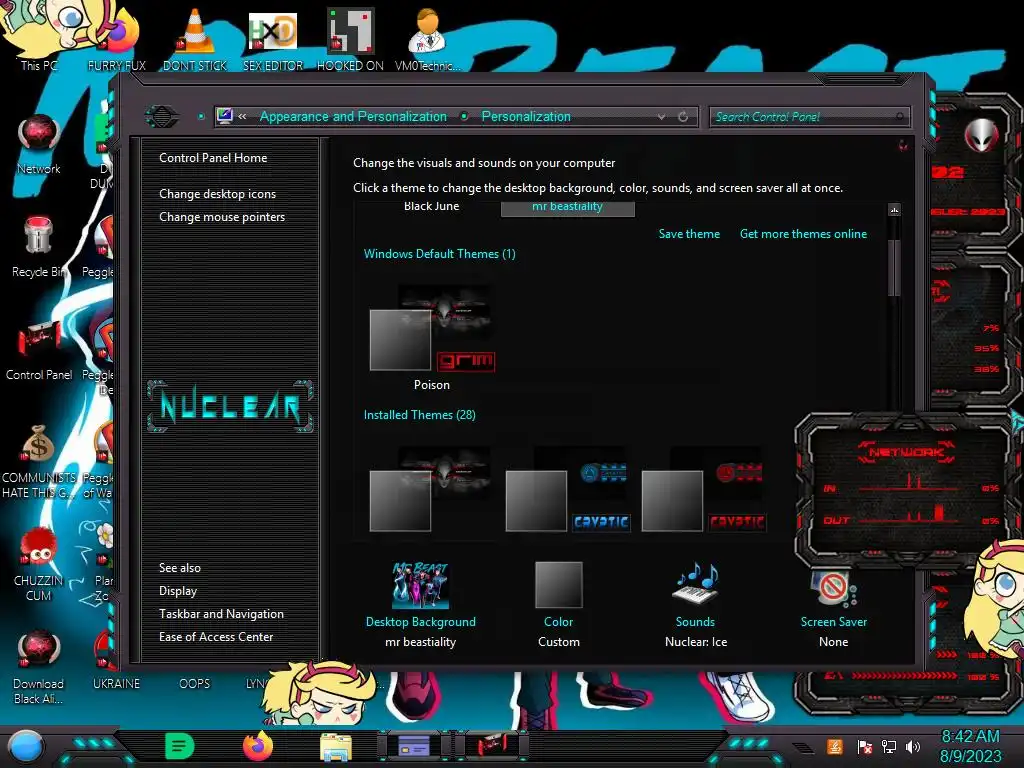Select the HOOKED ON desktop icon
This screenshot has width=1024, height=768.
tap(350, 39)
